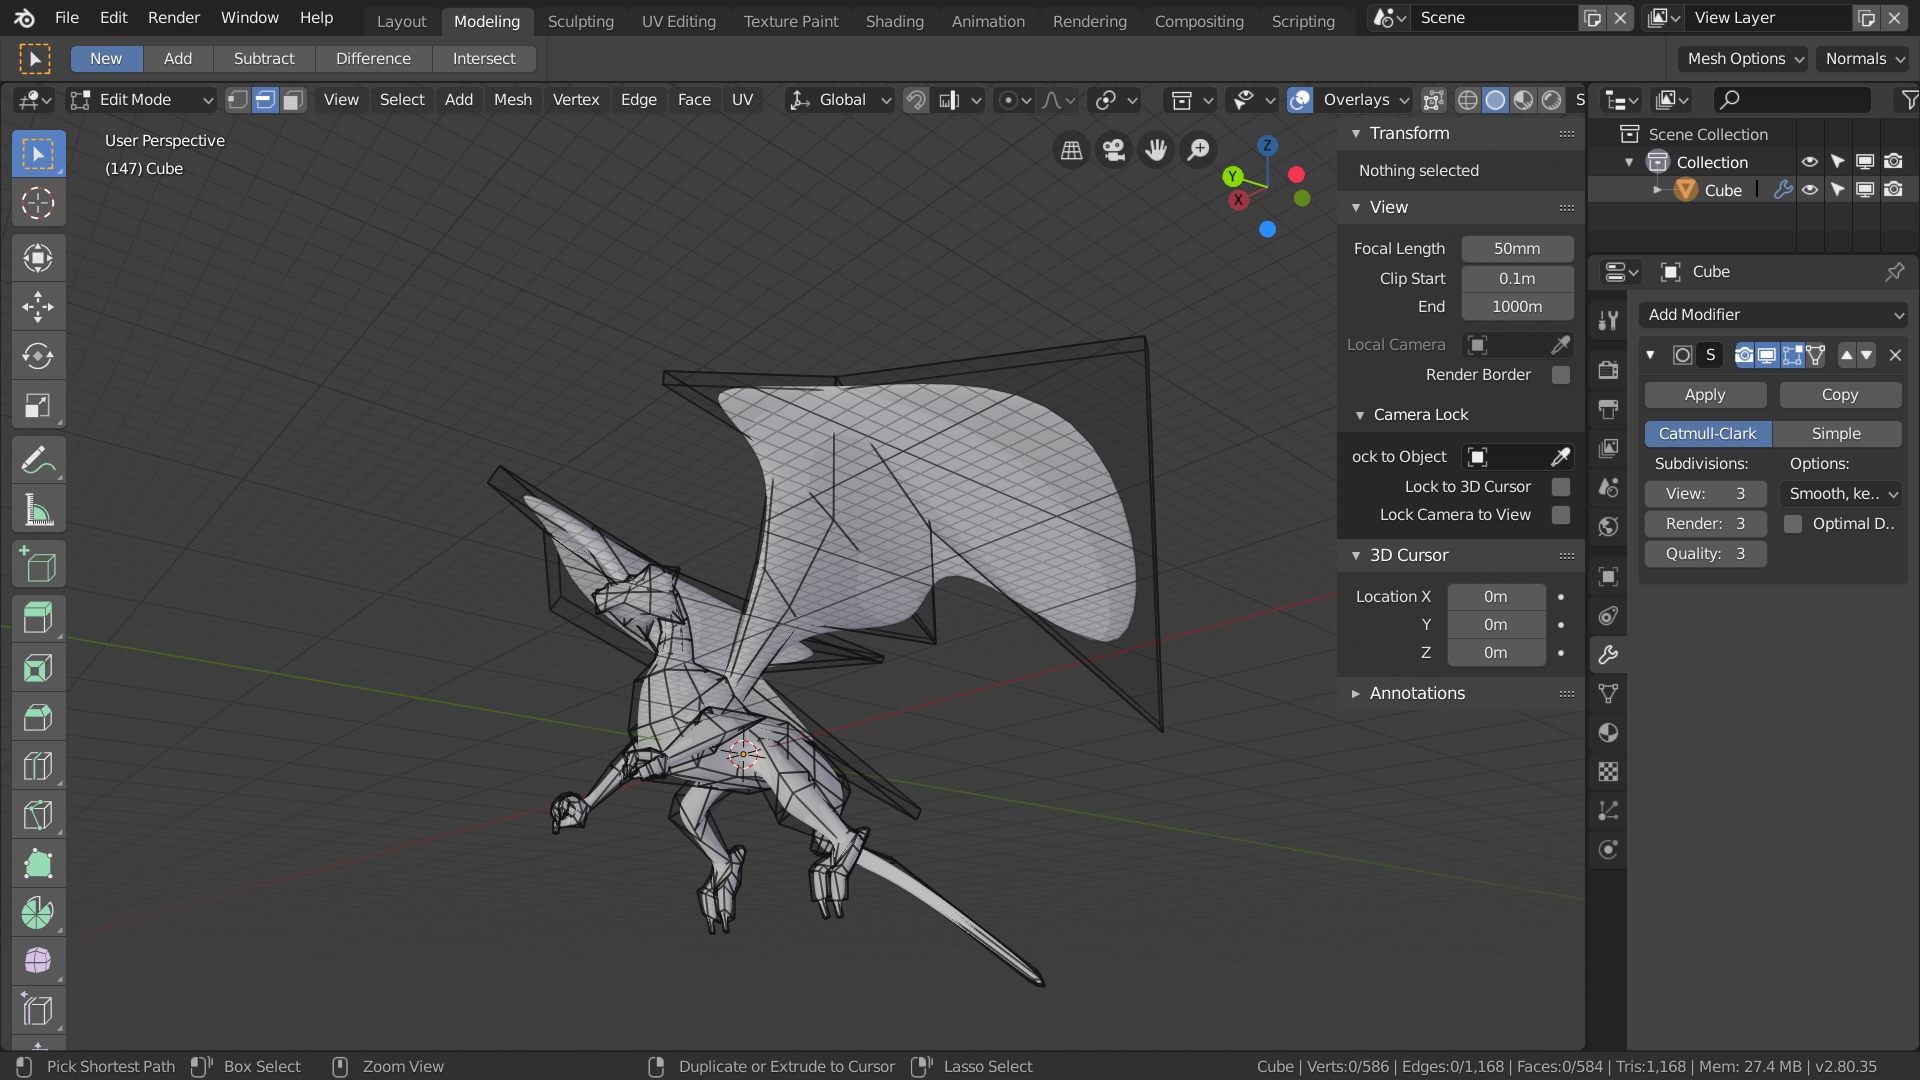Screen dimensions: 1920x1080
Task: Activate the Extrude Region tool
Action: coord(38,617)
